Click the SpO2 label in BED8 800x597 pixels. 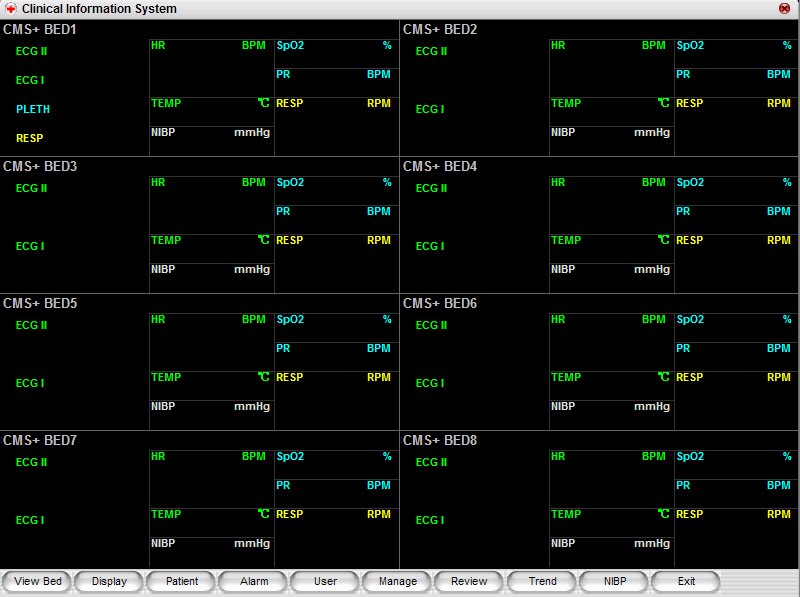(690, 457)
